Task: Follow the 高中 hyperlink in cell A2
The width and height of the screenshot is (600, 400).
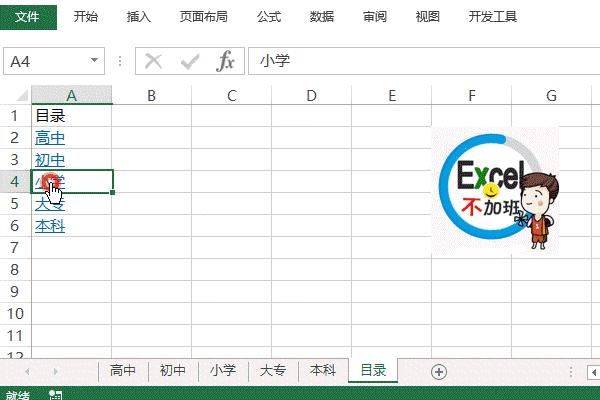Action: (x=50, y=138)
